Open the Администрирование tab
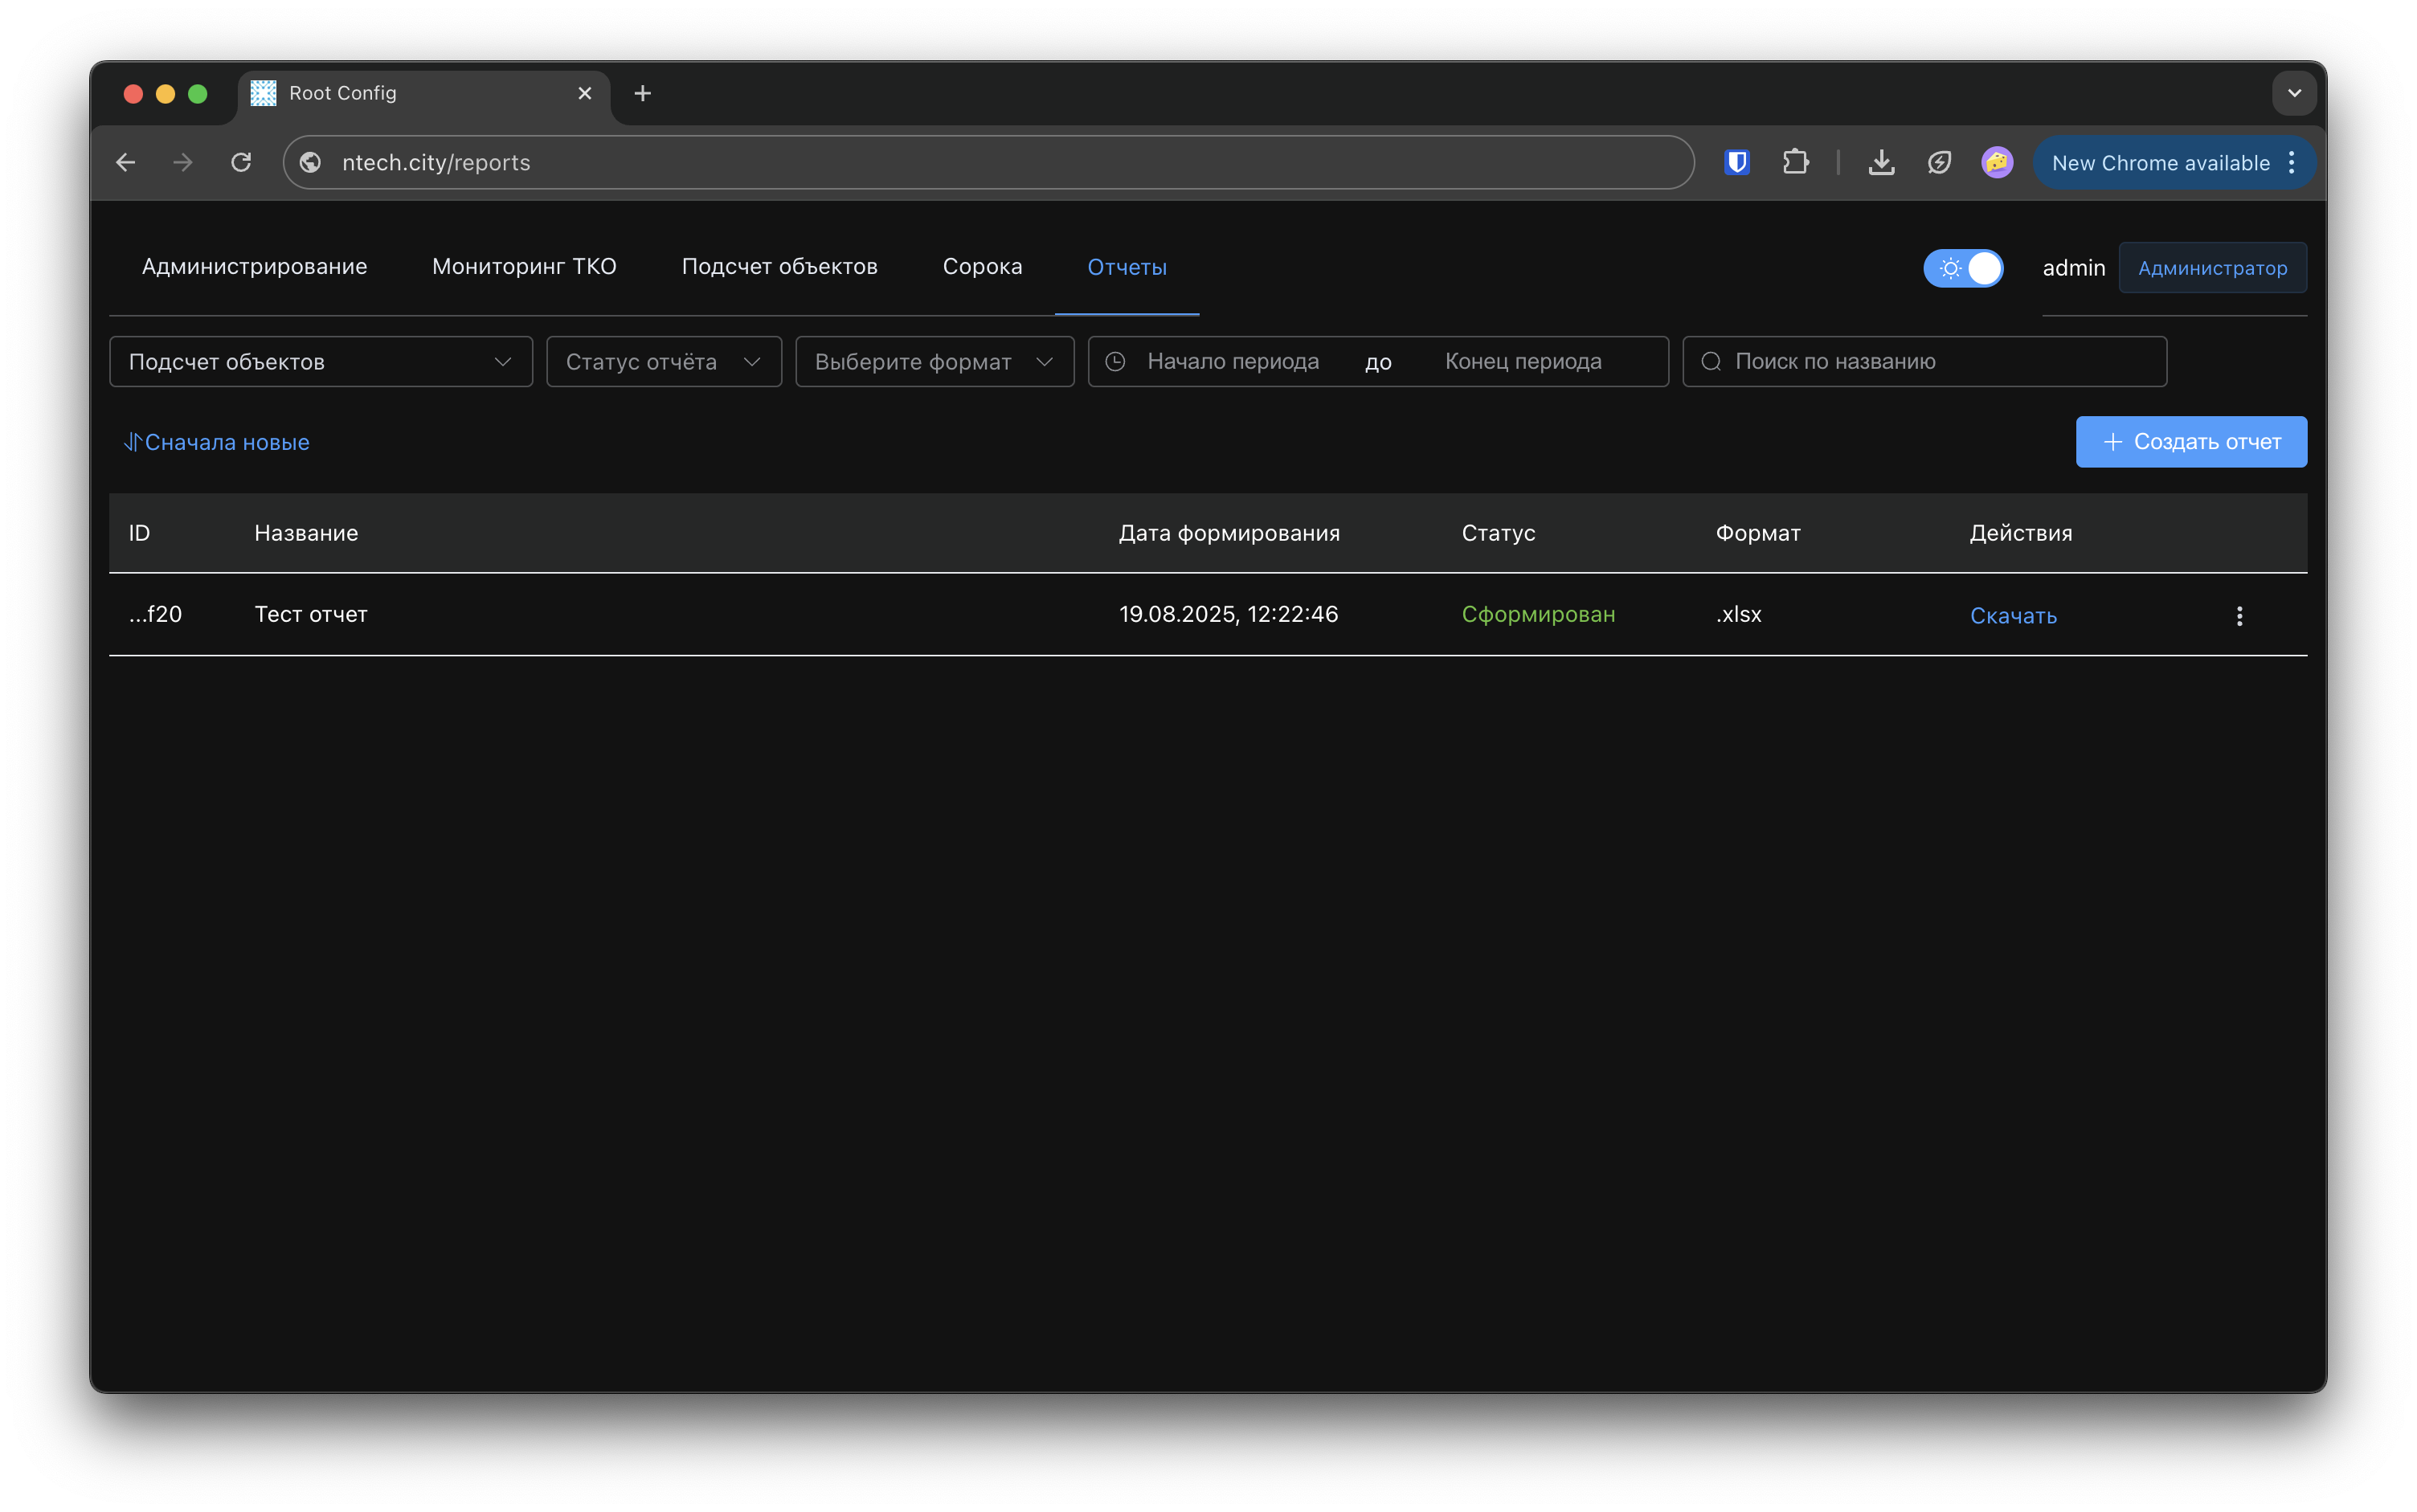This screenshot has width=2417, height=1512. [254, 267]
